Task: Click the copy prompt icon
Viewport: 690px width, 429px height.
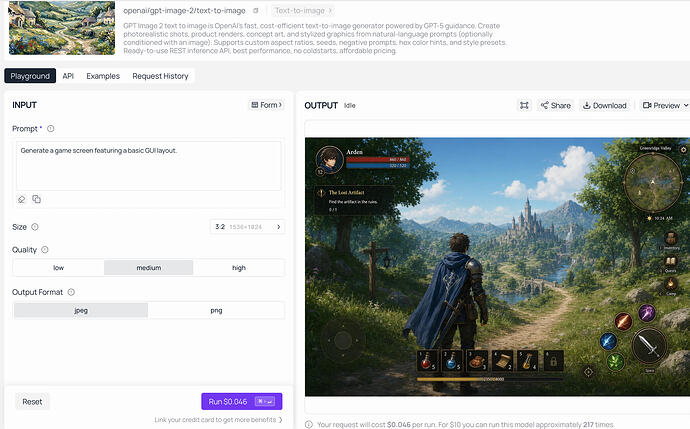Action: tap(37, 199)
